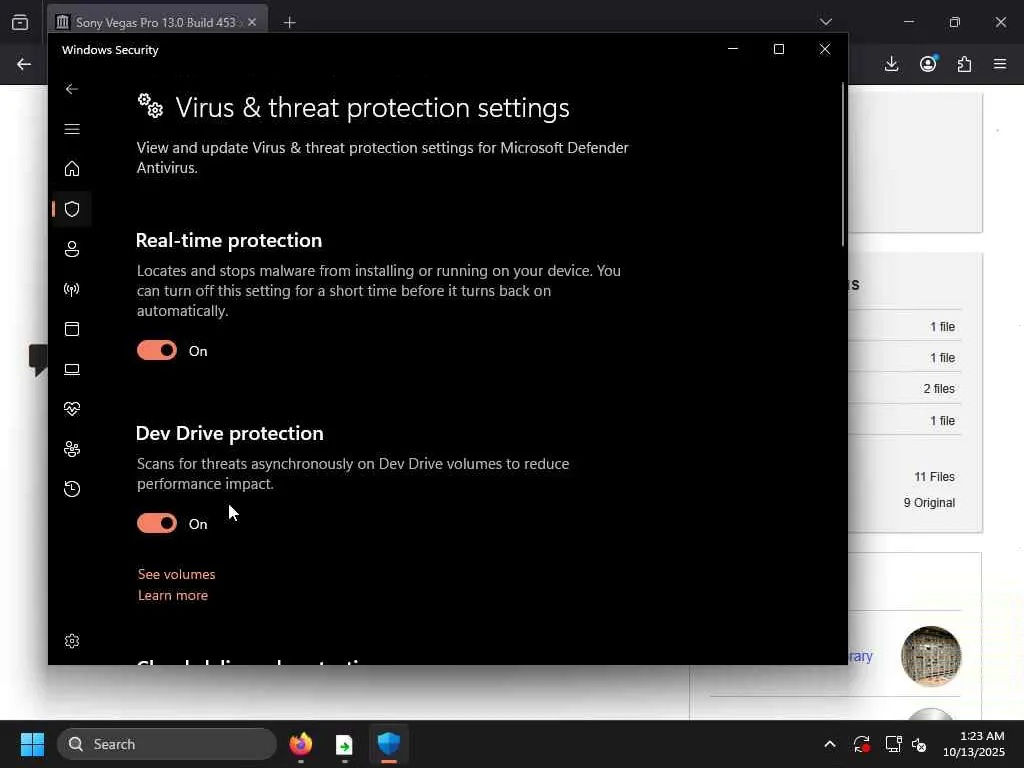Screen dimensions: 1024x768
Task: Open a new browser tab
Action: (x=289, y=23)
